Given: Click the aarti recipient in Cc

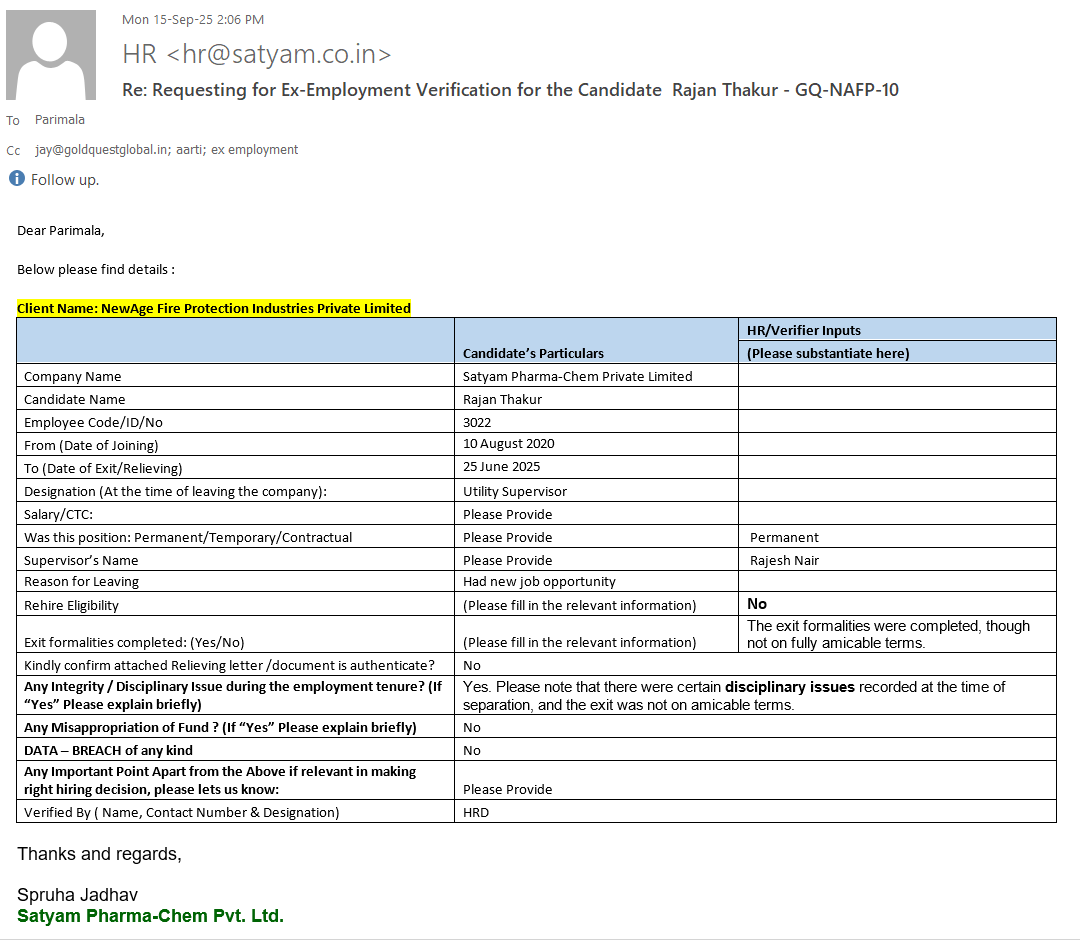Looking at the screenshot, I should point(189,150).
